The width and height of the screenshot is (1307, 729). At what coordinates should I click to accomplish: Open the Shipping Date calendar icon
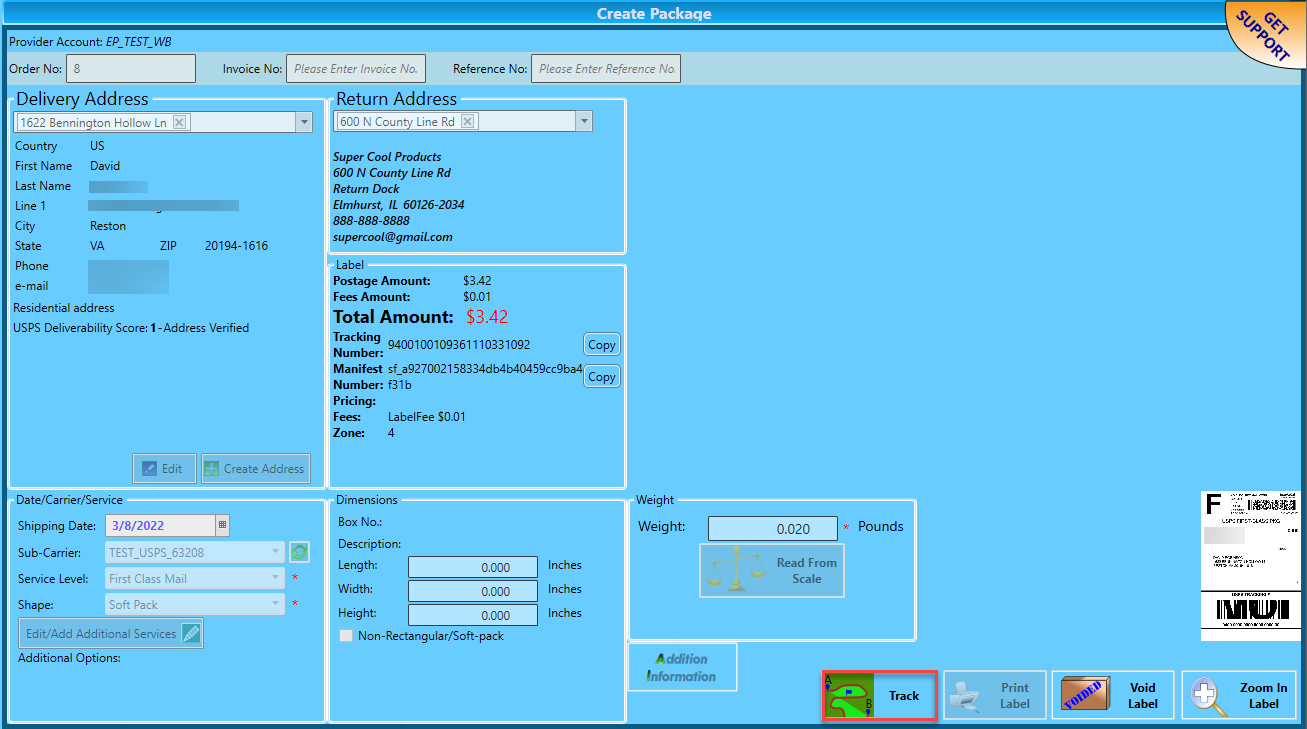point(222,525)
